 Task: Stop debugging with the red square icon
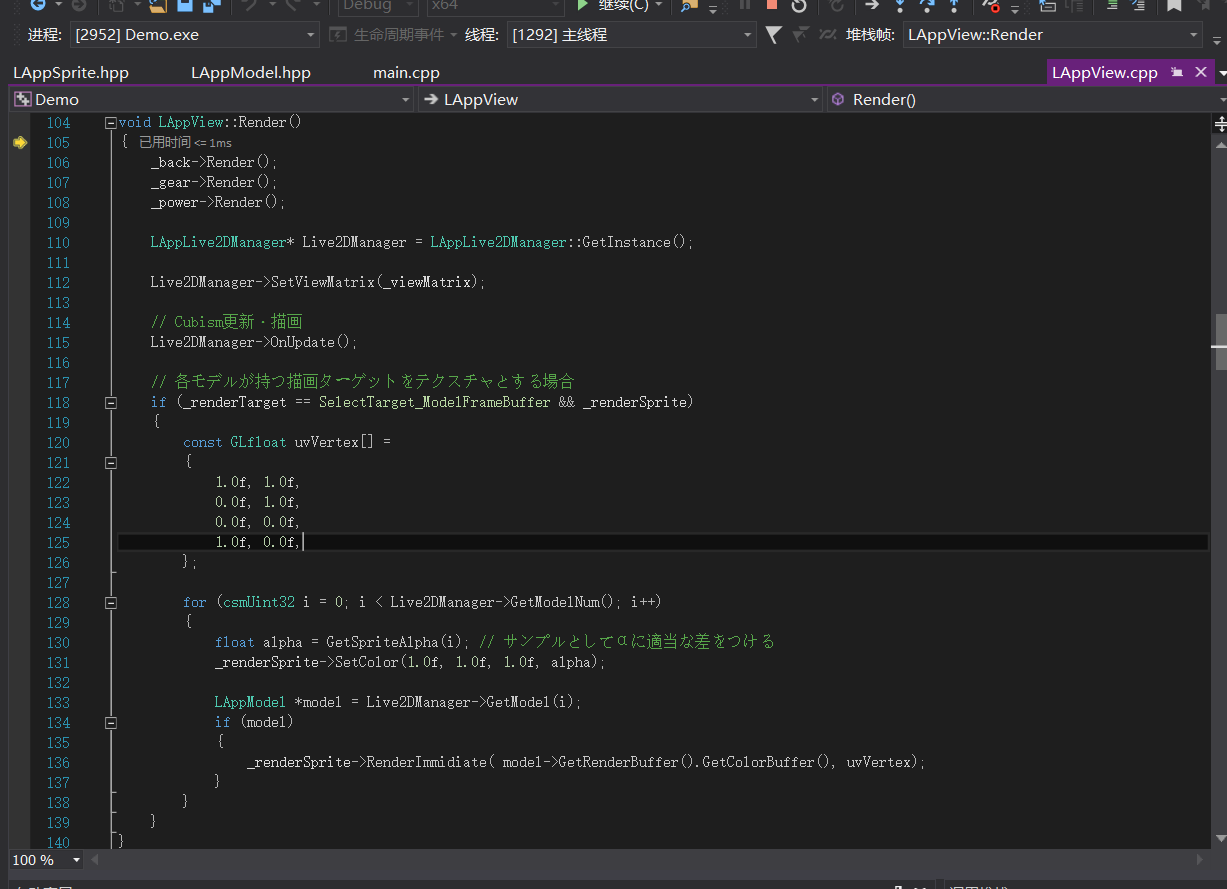(771, 5)
